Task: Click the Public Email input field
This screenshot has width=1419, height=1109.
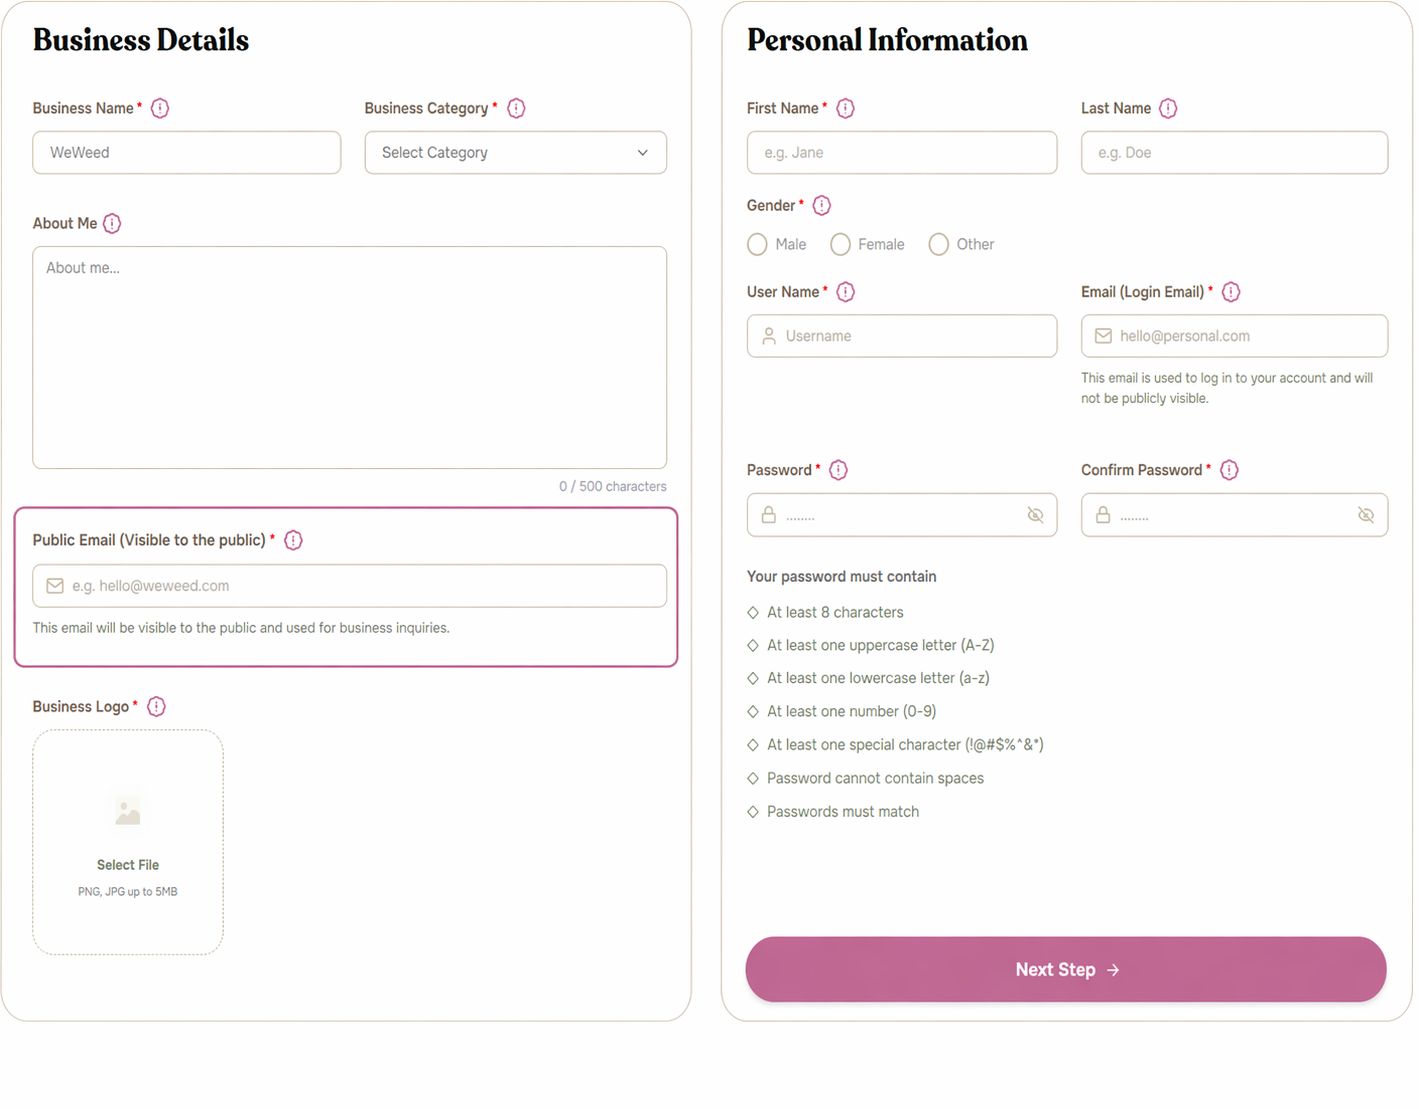Action: 350,586
